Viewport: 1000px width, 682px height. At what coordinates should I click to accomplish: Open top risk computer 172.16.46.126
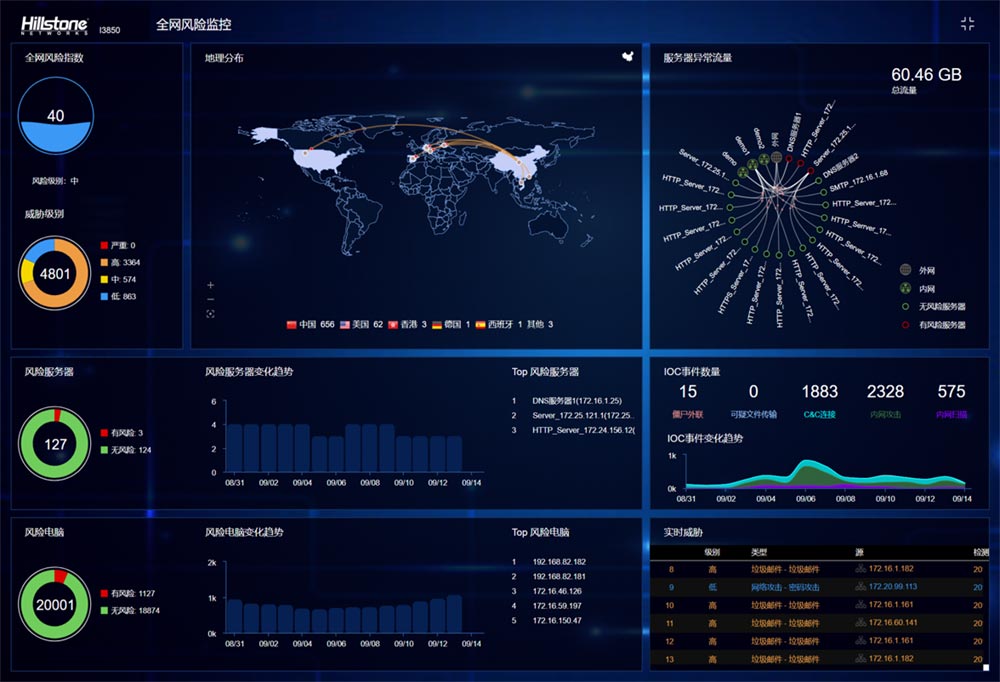click(x=557, y=591)
